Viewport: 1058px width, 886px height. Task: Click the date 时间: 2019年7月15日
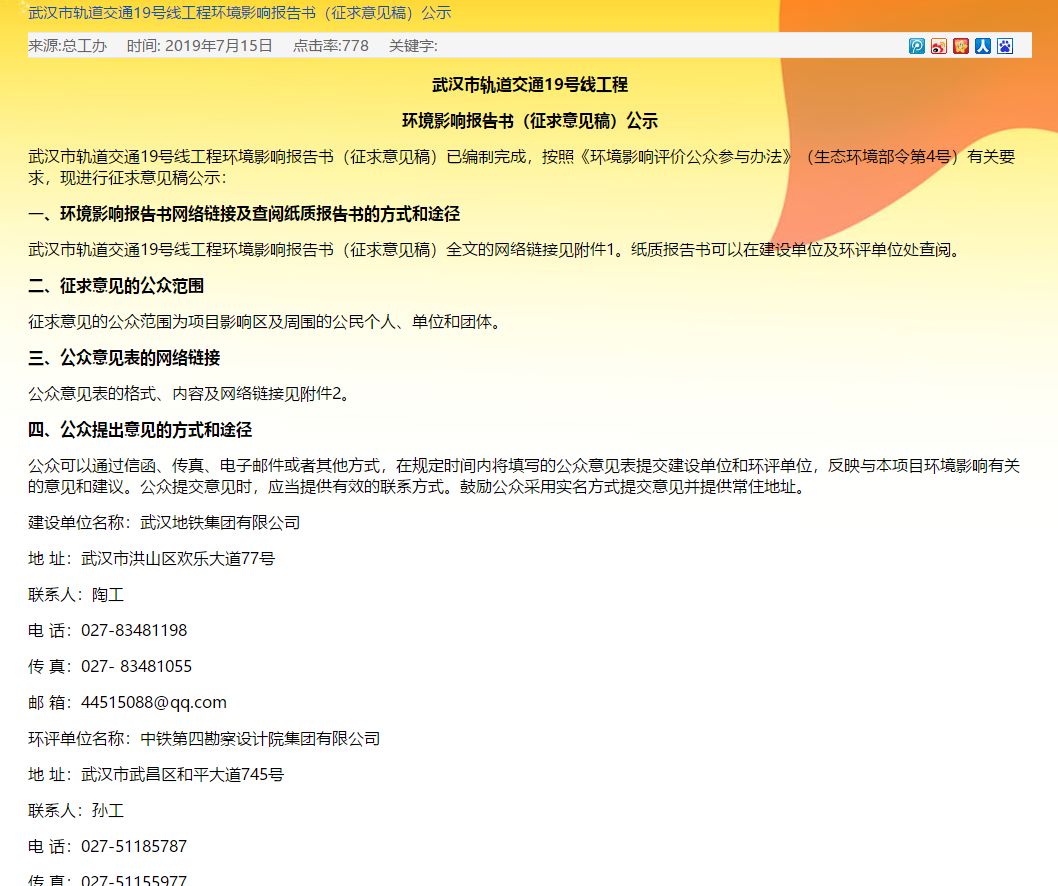tap(200, 46)
